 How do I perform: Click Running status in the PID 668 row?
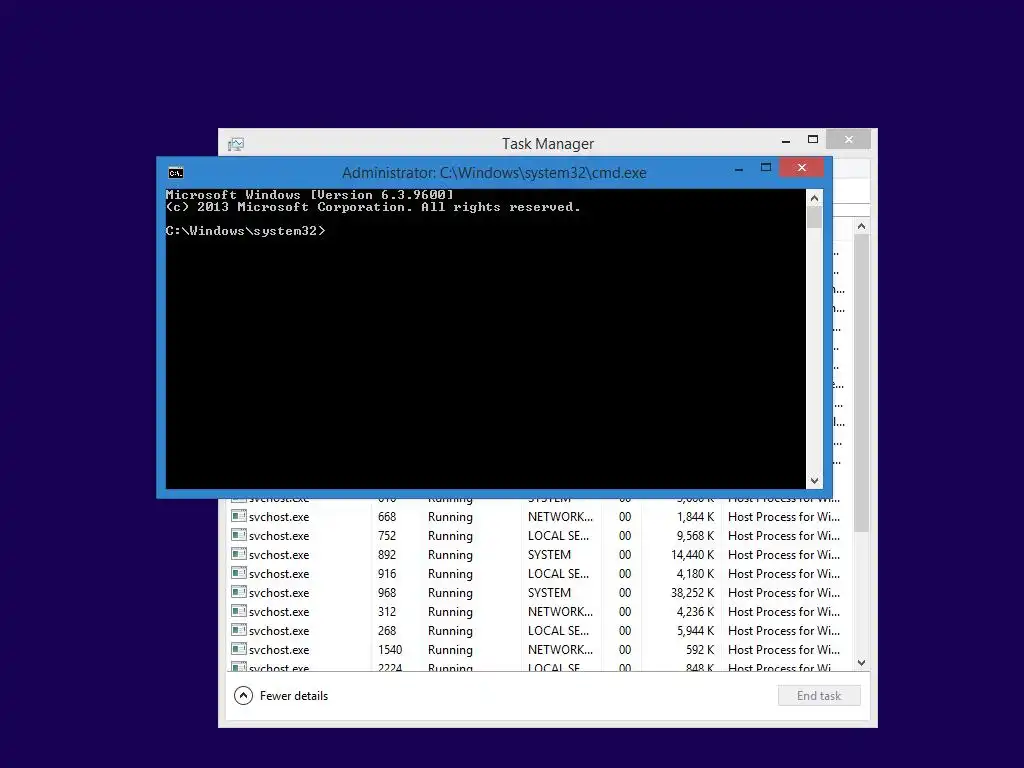[450, 517]
